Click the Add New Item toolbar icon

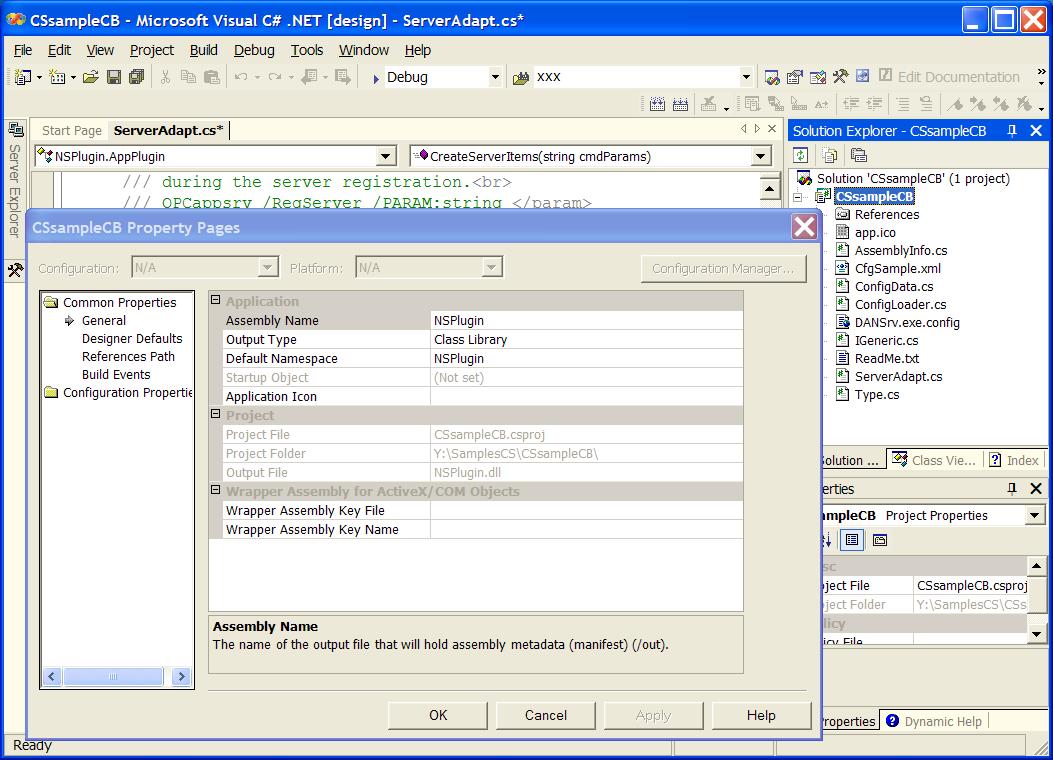[x=58, y=77]
